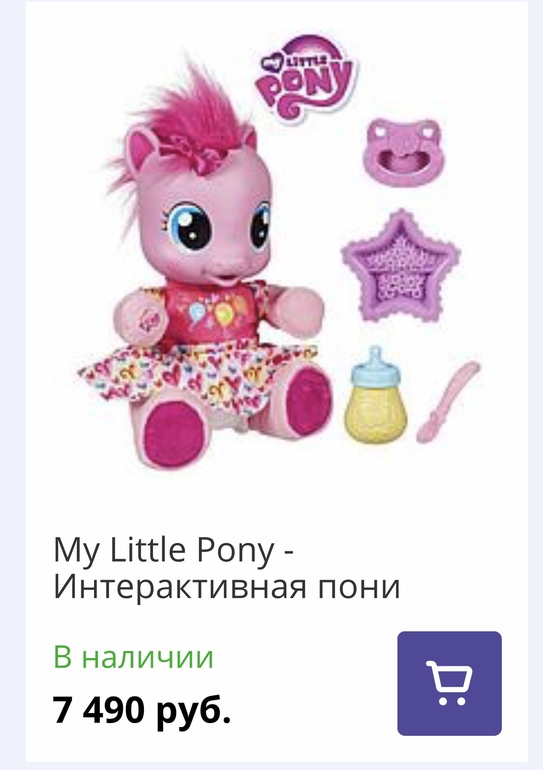Click the yellow baby bottle with blue cap

(x=376, y=396)
